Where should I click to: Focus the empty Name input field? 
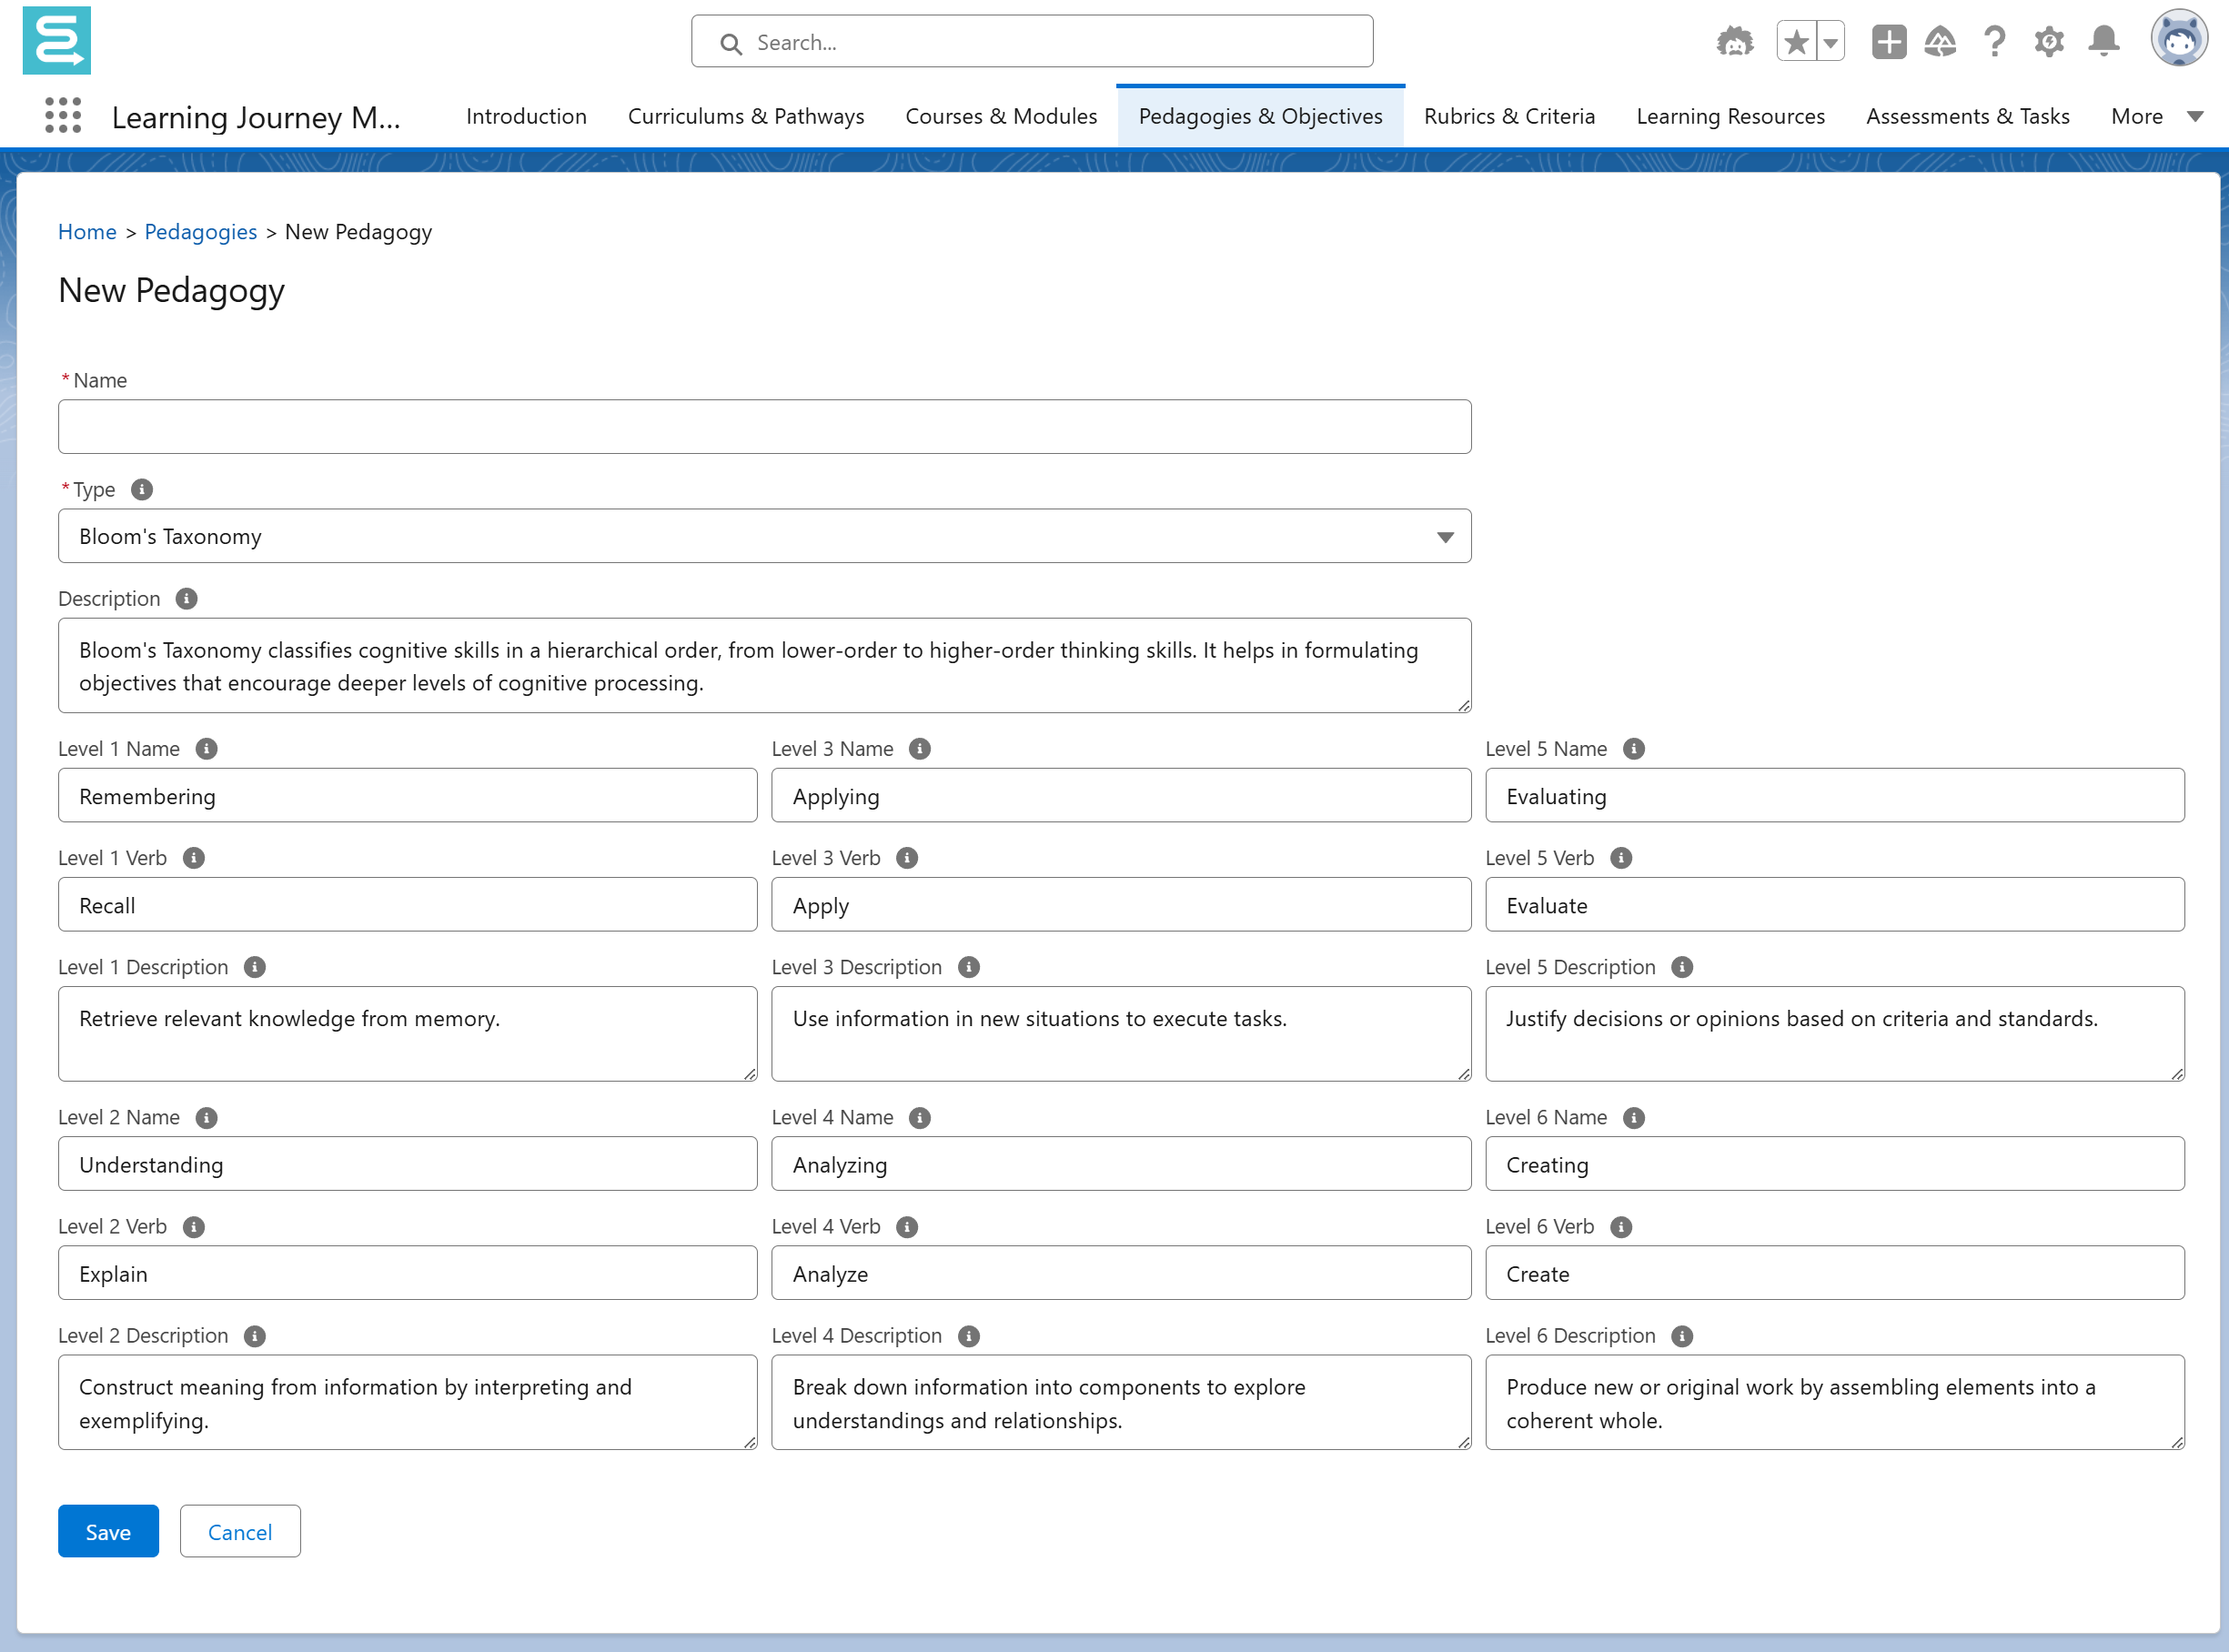pyautogui.click(x=764, y=427)
